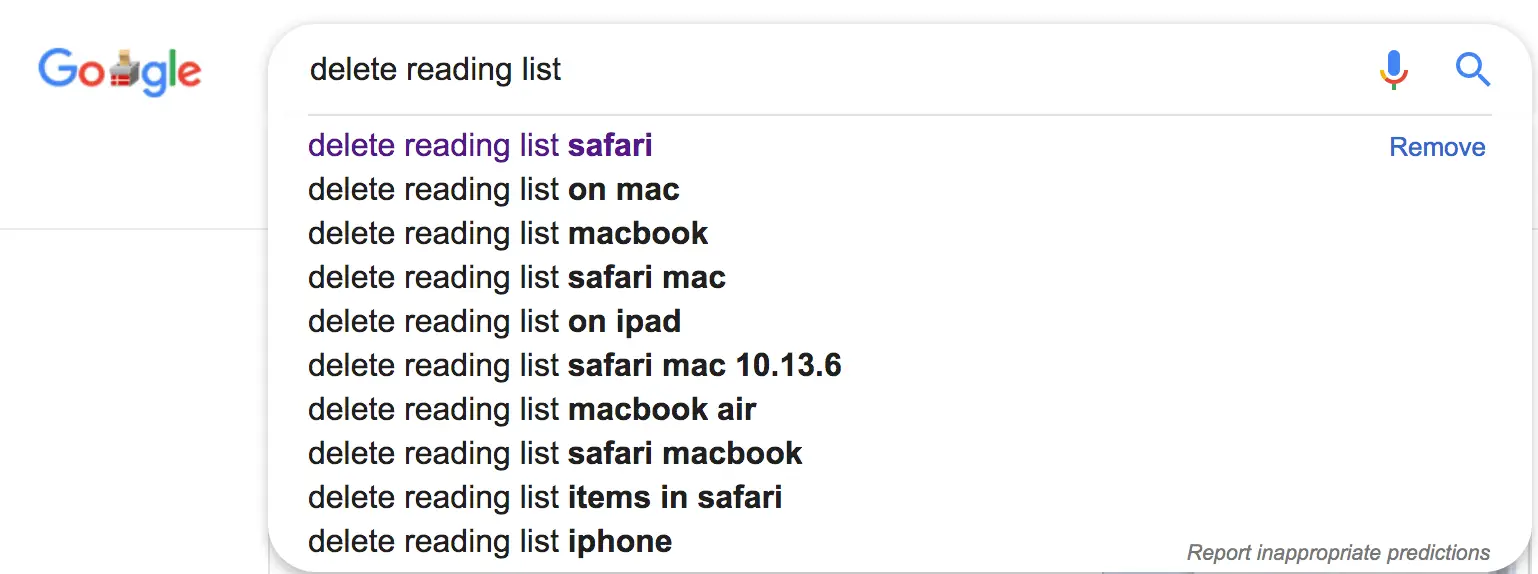Choose suggestion 'delete reading list on mac'

(x=493, y=189)
